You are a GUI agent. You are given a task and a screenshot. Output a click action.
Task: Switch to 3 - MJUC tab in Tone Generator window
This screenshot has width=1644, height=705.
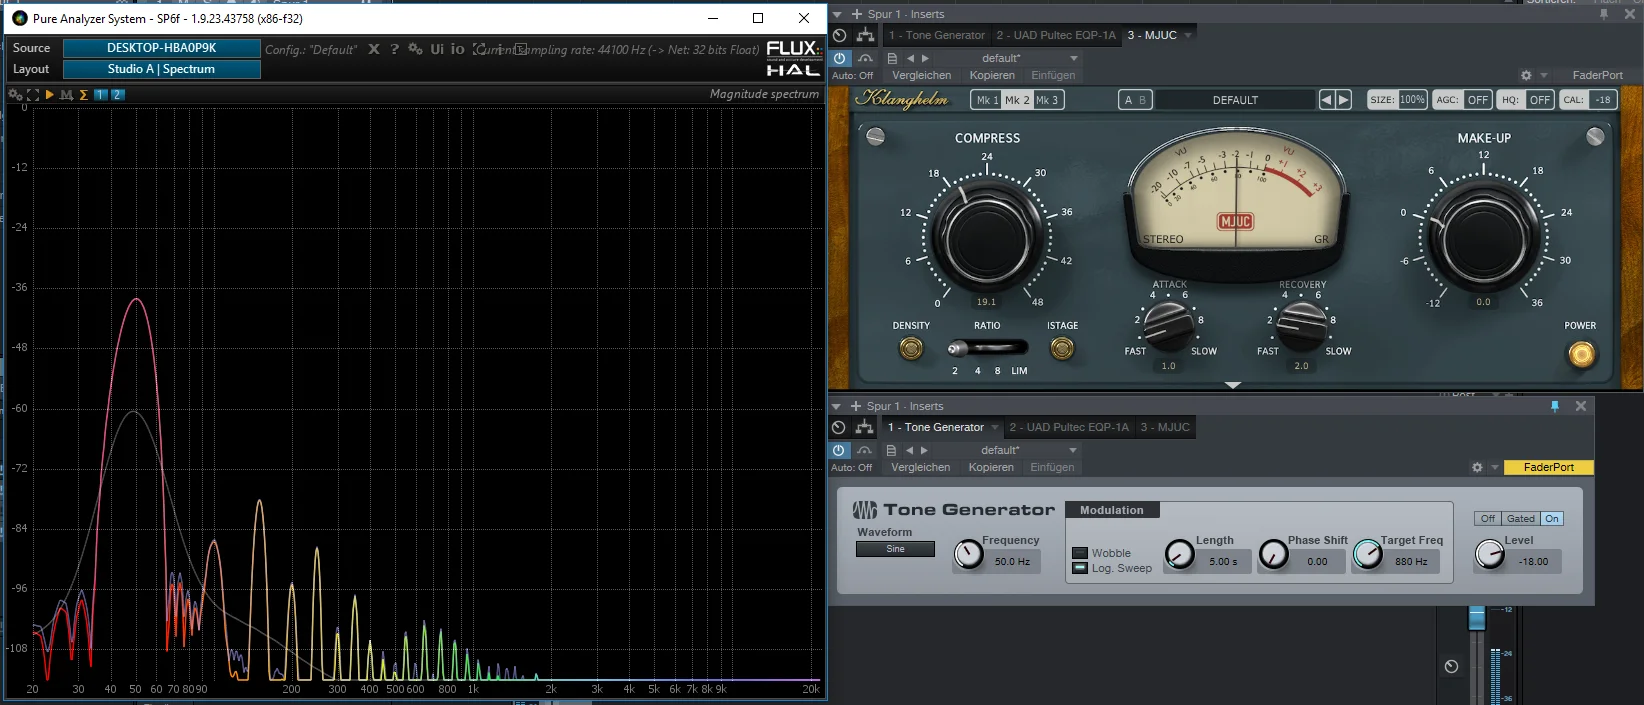pos(1165,427)
